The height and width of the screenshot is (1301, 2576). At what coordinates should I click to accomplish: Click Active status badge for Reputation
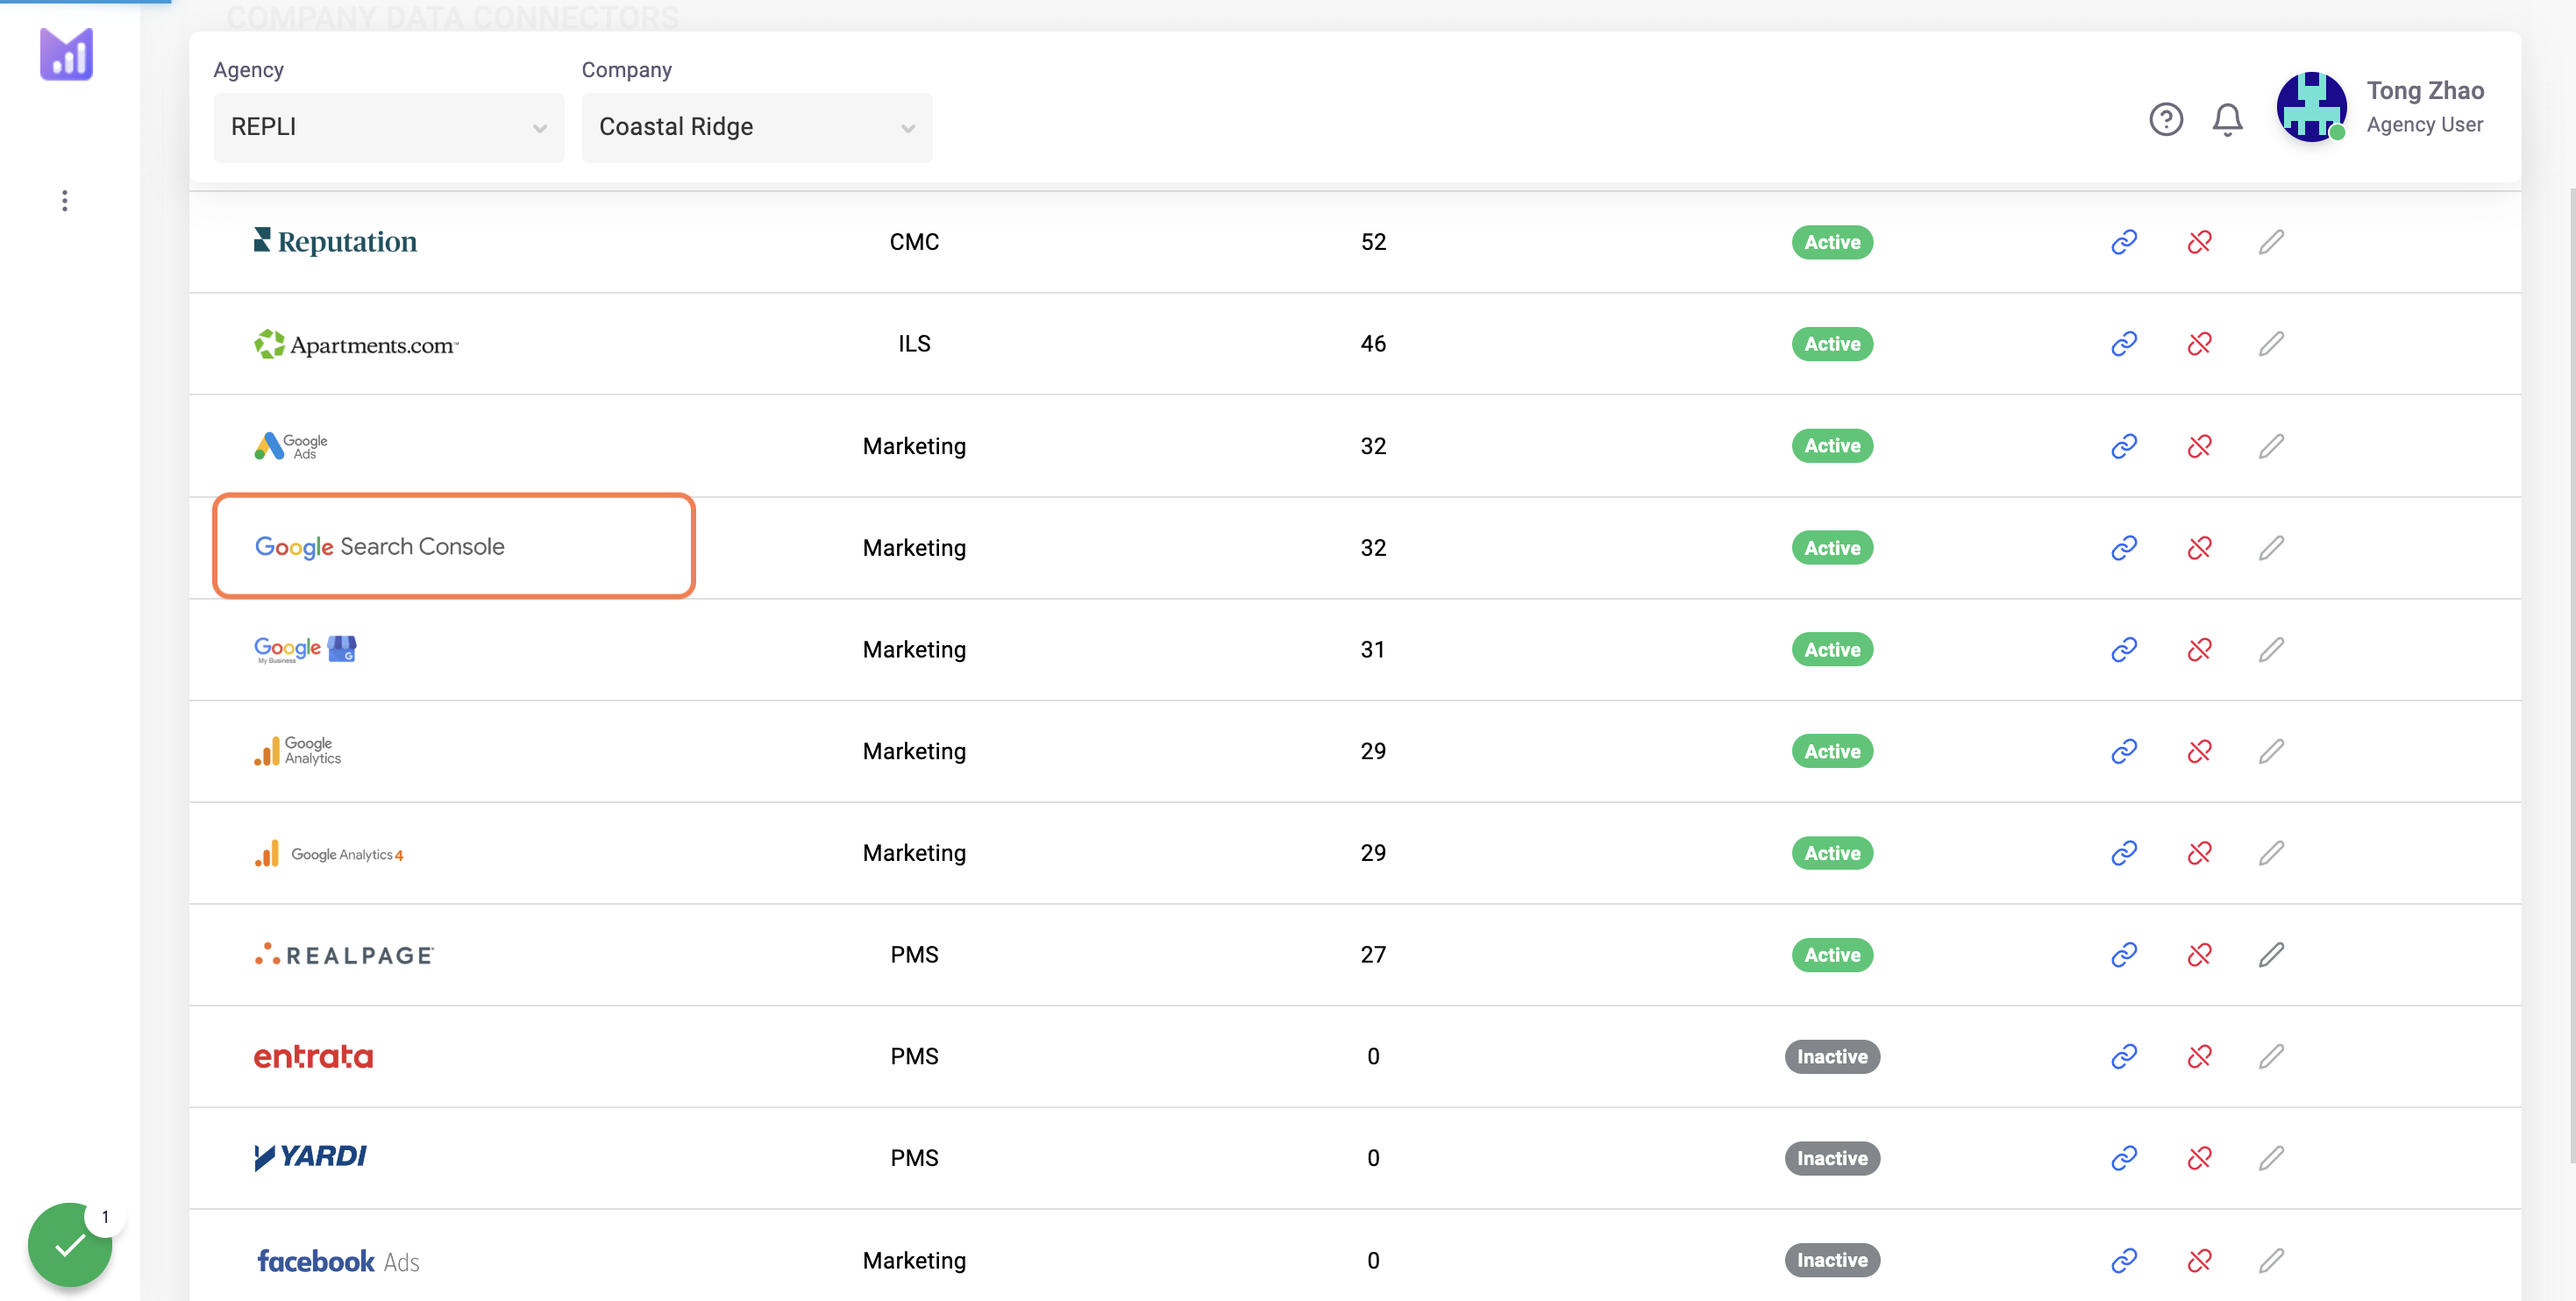click(x=1832, y=242)
